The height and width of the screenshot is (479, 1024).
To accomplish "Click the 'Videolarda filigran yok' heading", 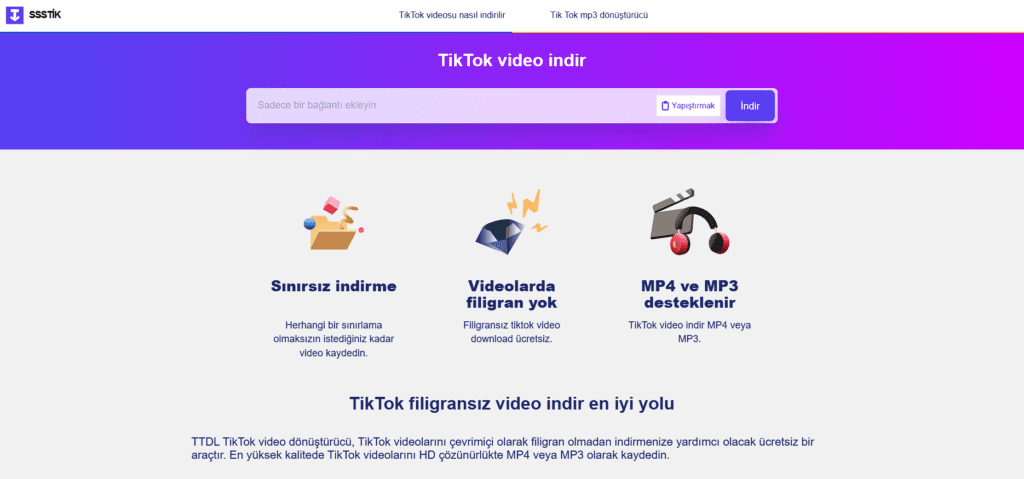I will click(x=511, y=295).
